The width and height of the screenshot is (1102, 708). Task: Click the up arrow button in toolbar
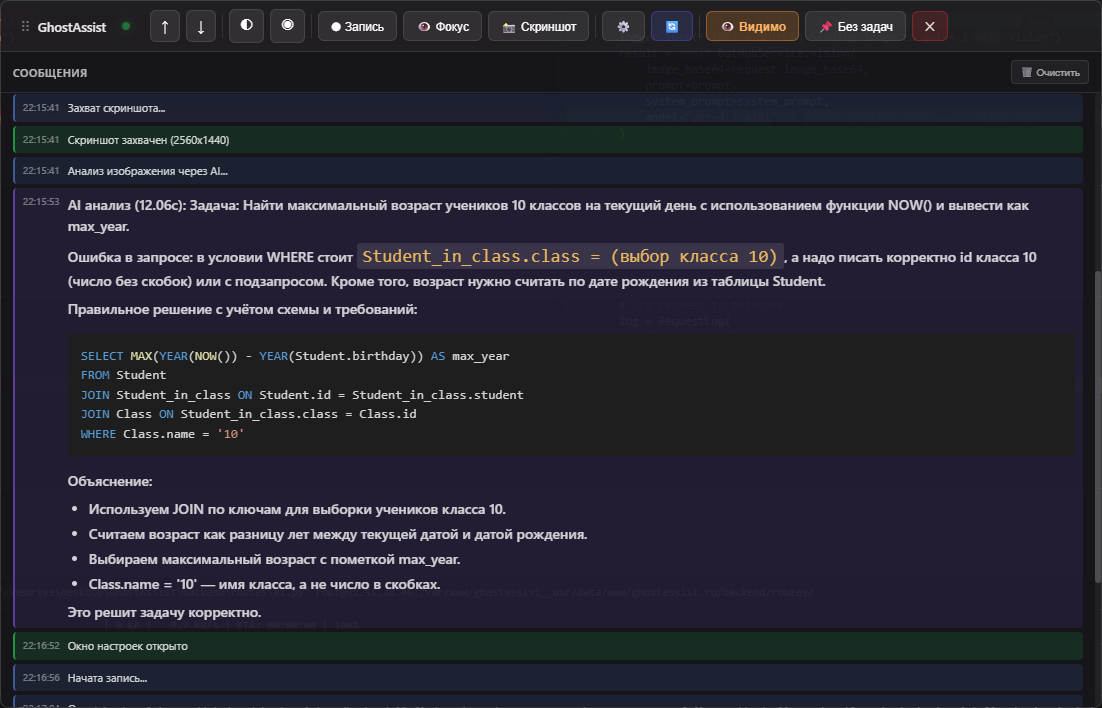[164, 27]
